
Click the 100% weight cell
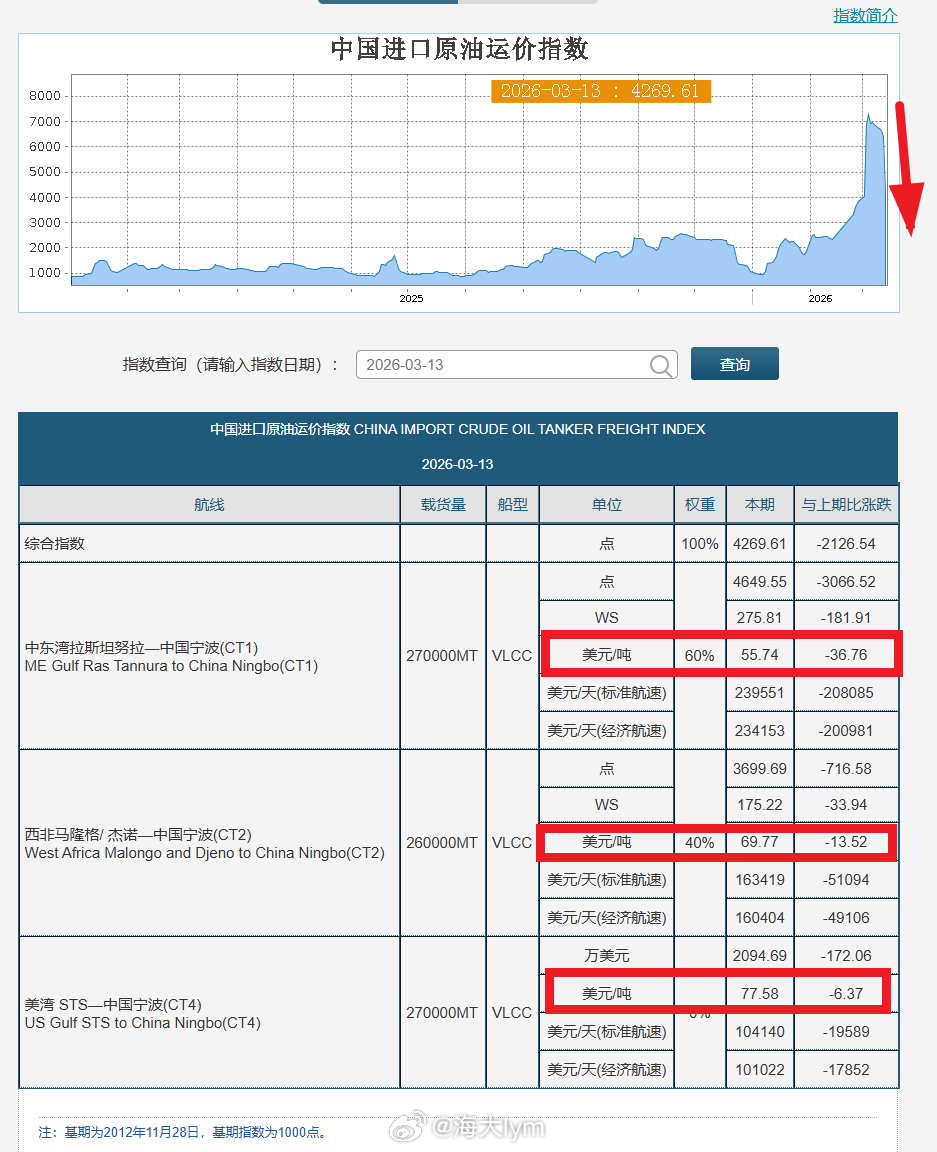(700, 544)
